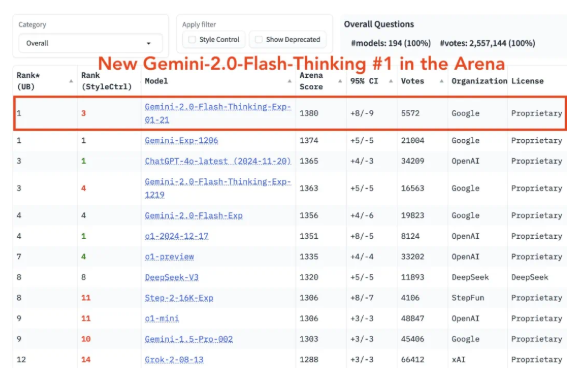The image size is (580, 386).
Task: Enable the Style Control checkbox
Action: point(192,40)
